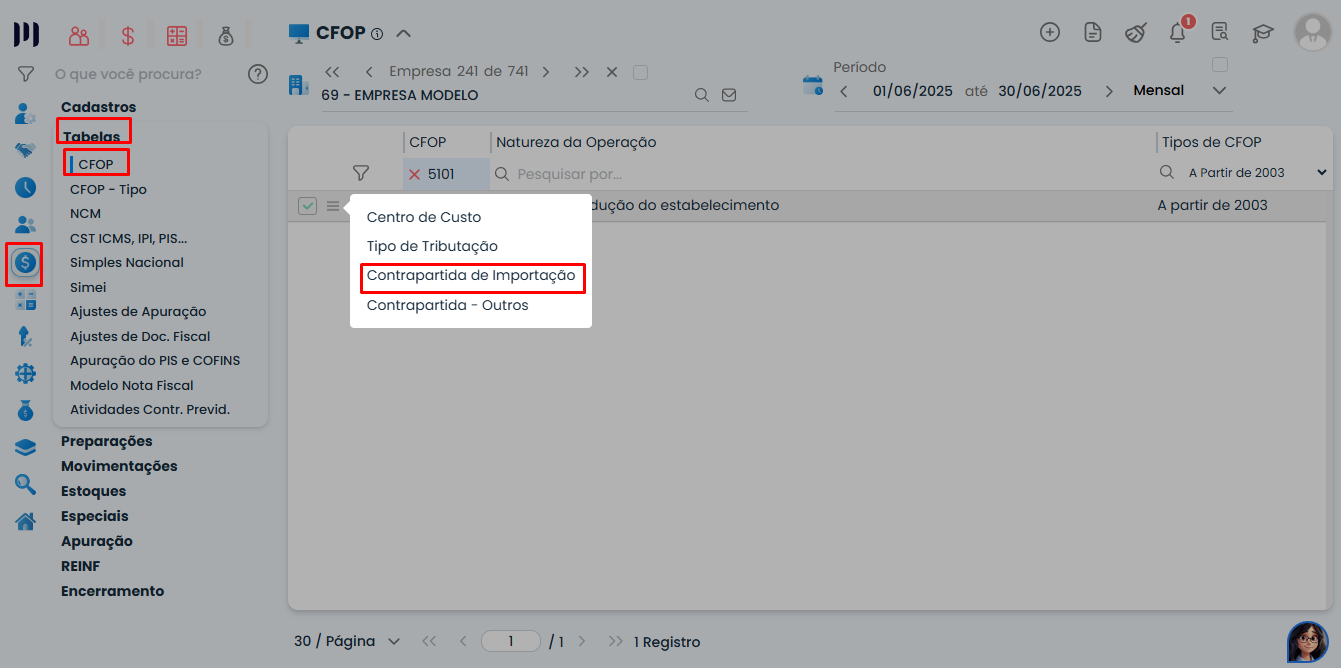Open the calculator sidebar module

[x=26, y=299]
